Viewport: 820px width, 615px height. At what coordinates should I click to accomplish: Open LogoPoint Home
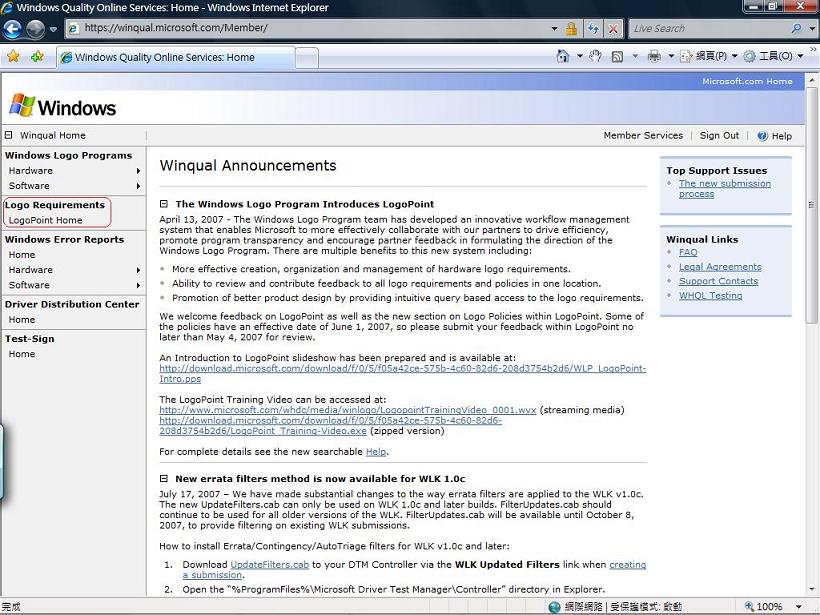[x=45, y=220]
